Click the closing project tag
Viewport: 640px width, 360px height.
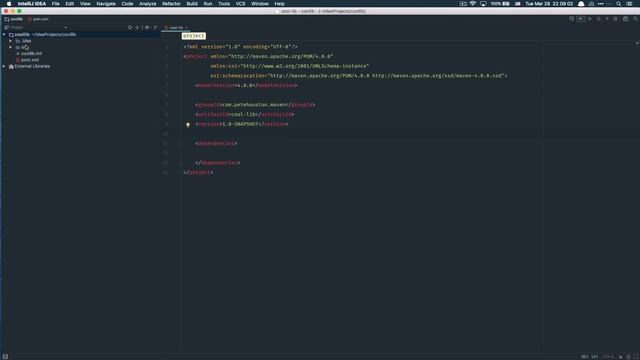pos(198,172)
